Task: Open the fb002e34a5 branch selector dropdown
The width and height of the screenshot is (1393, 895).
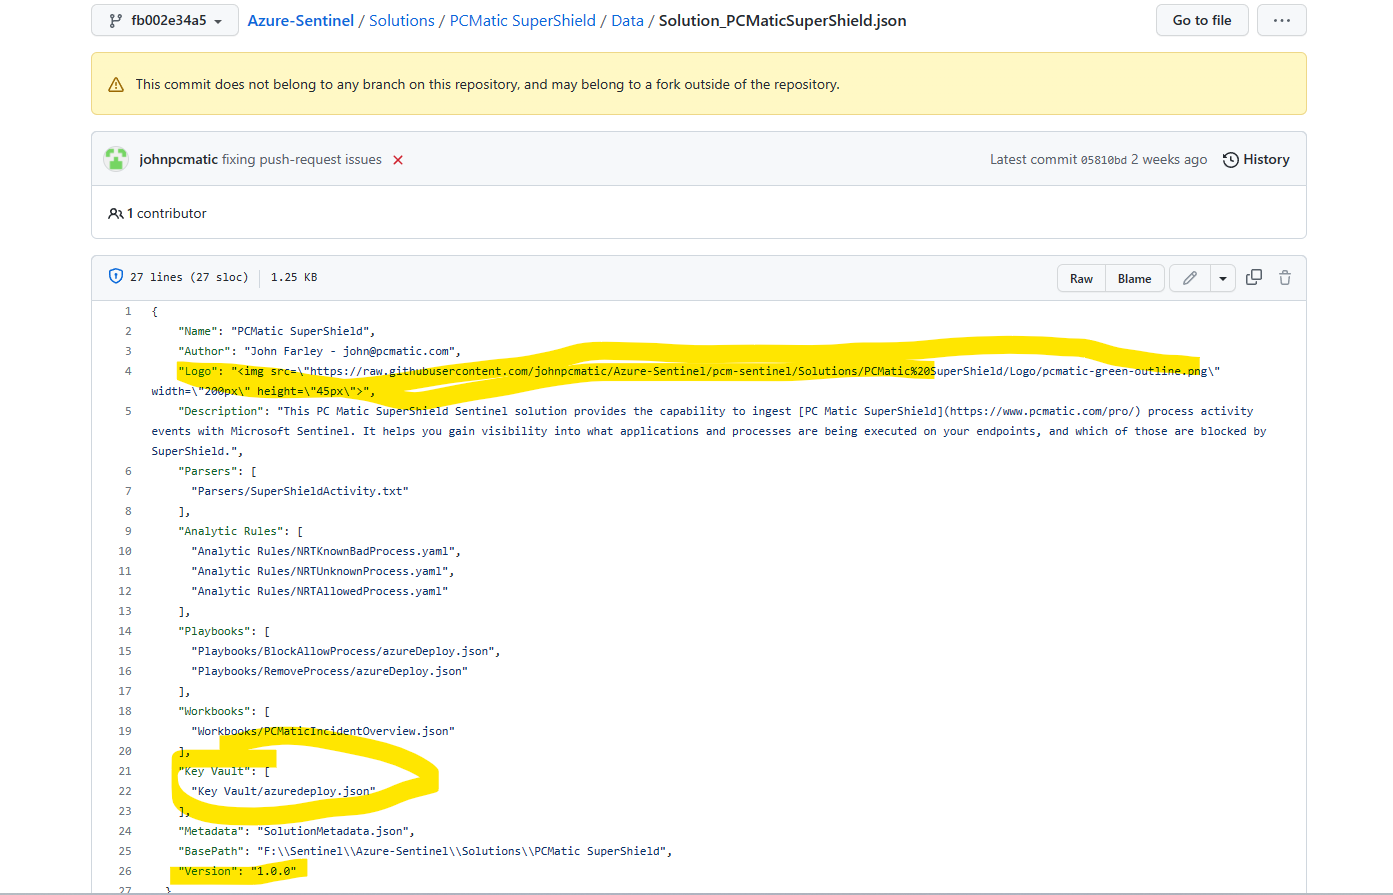Action: (x=165, y=20)
